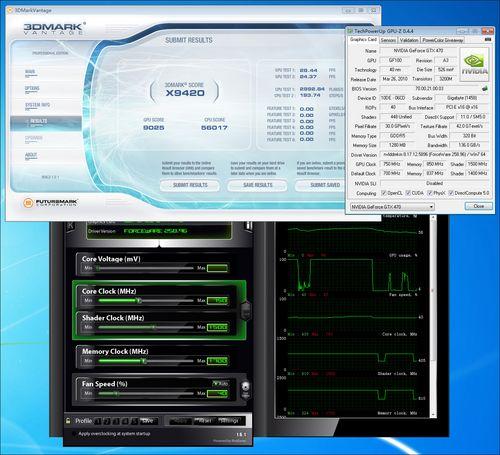Toggle the DirectCompute 5.0 checkbox
Viewport: 500px width, 455px height.
(x=451, y=193)
